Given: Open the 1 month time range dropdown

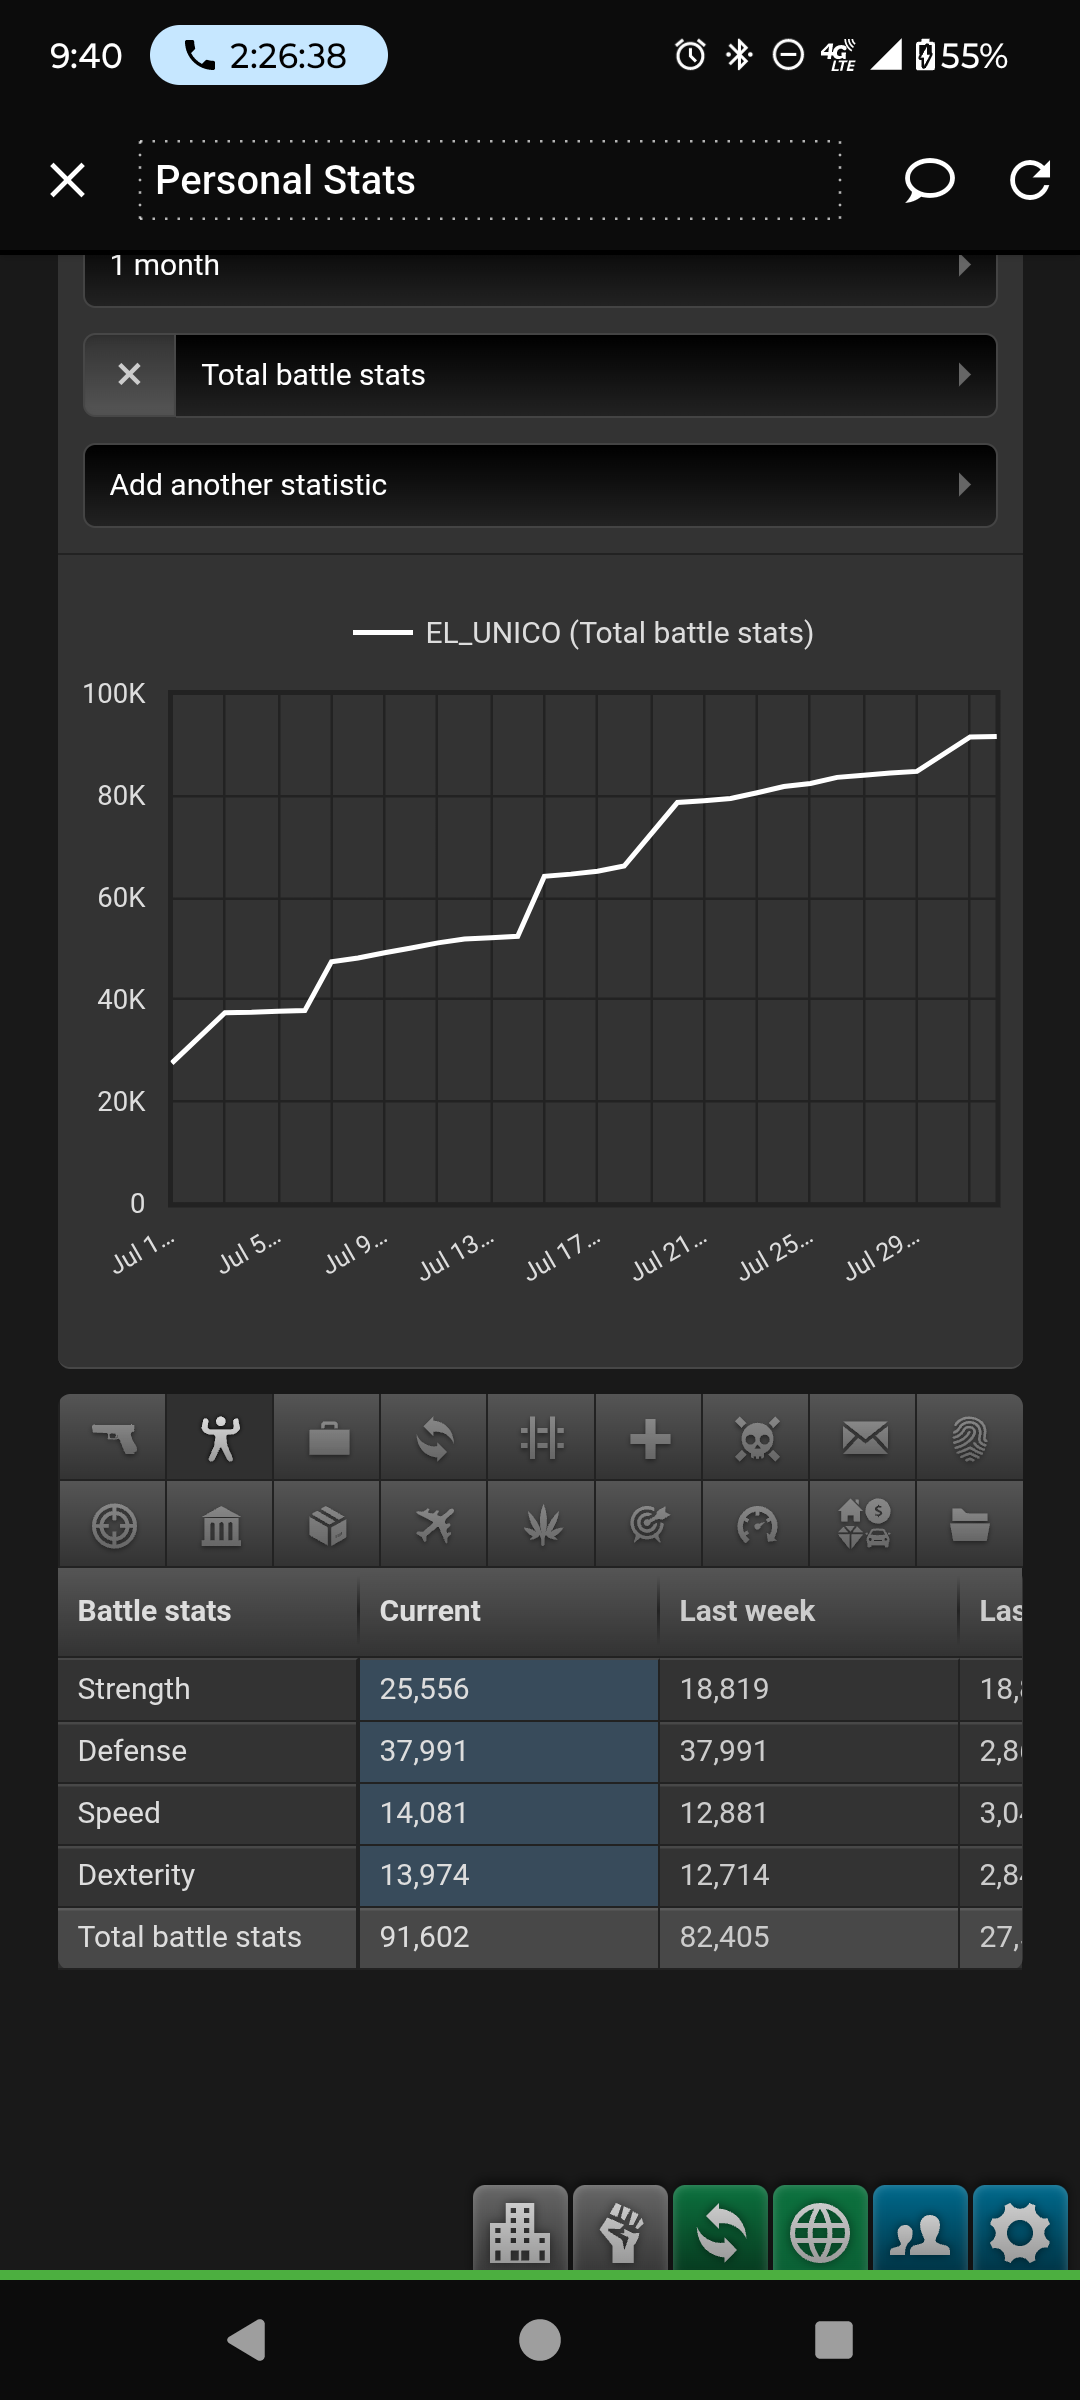Looking at the screenshot, I should 540,270.
